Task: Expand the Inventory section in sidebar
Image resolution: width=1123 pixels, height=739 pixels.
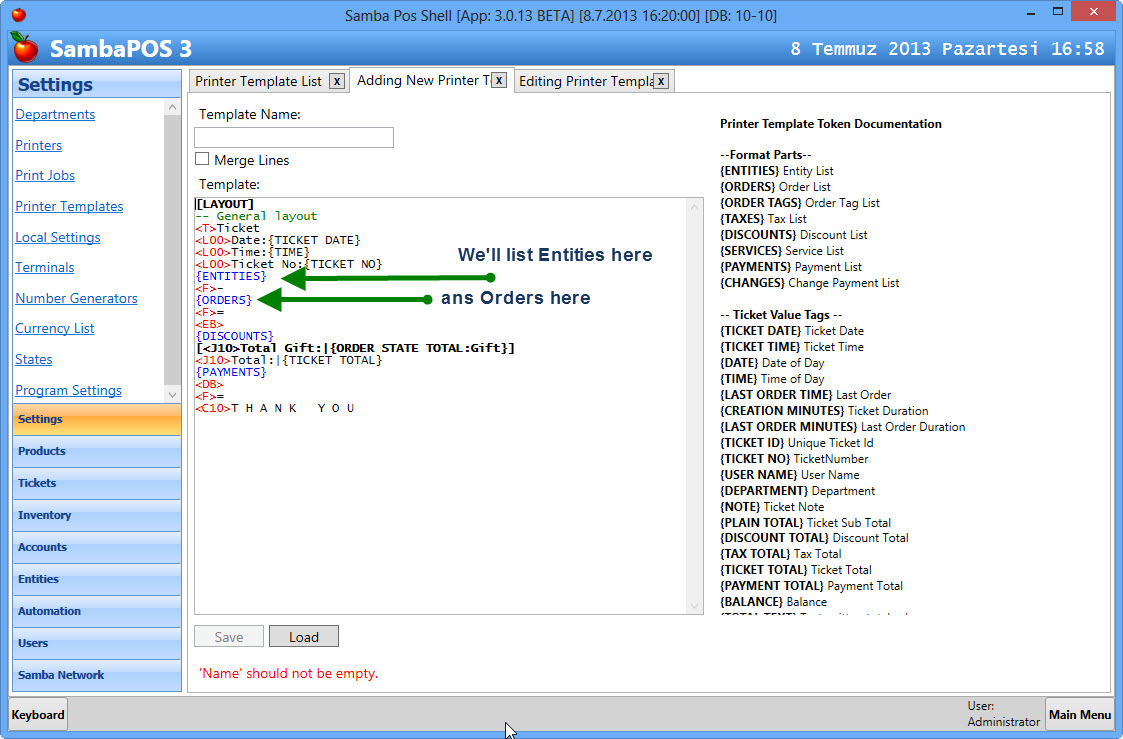Action: tap(97, 515)
